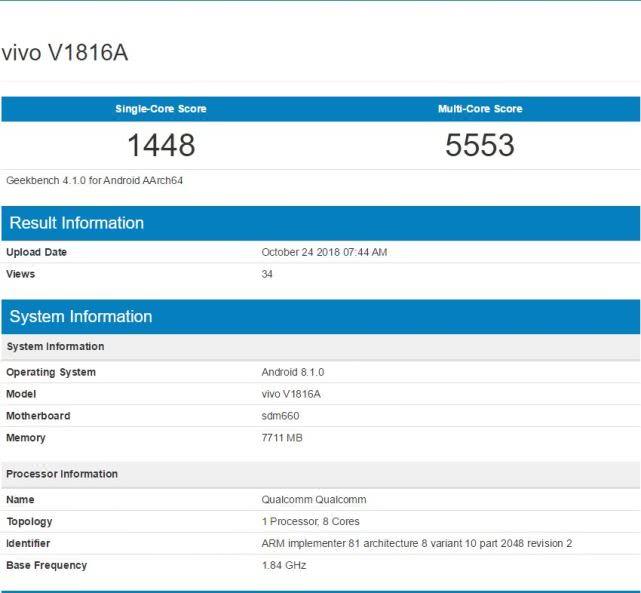The height and width of the screenshot is (593, 641).
Task: Click the Model label
Action: 21,394
